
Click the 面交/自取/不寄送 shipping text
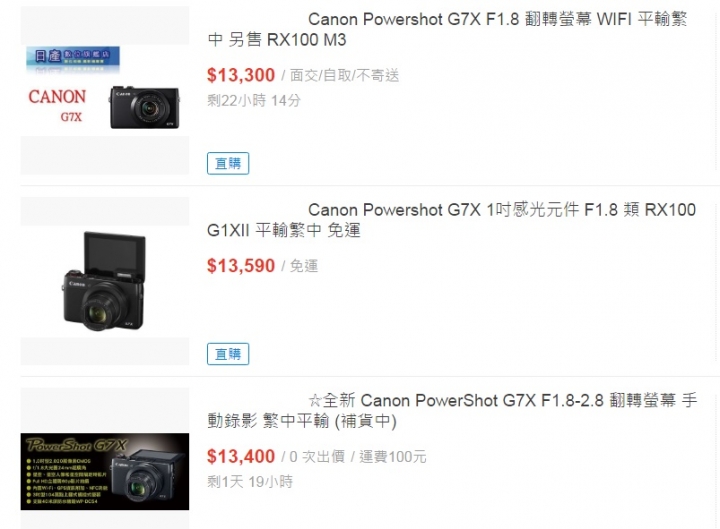(x=344, y=75)
